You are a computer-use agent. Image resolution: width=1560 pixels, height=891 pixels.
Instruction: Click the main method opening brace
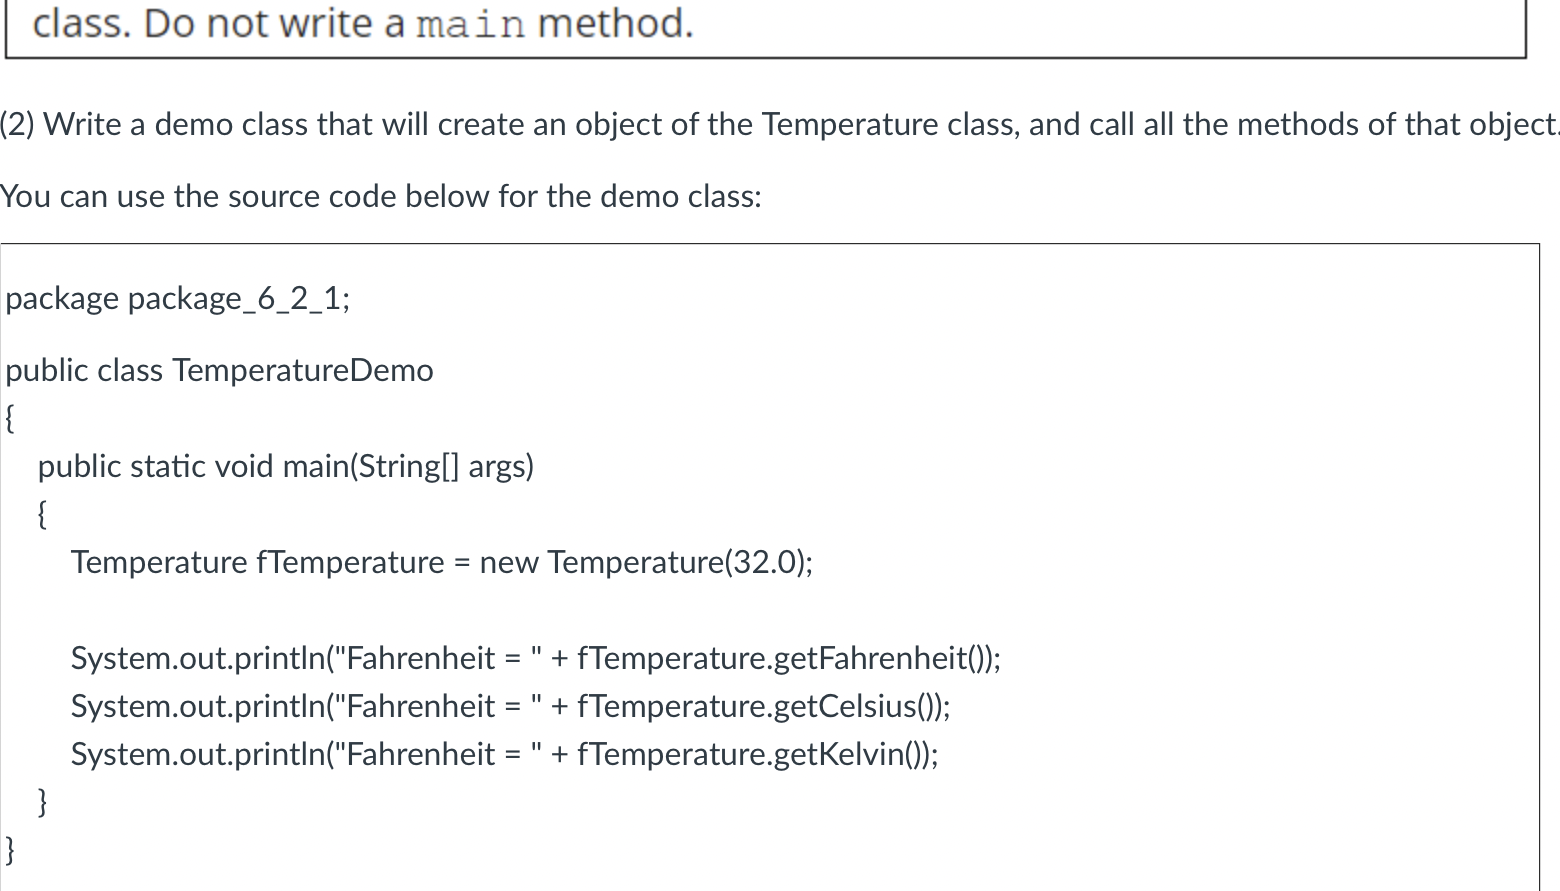42,514
